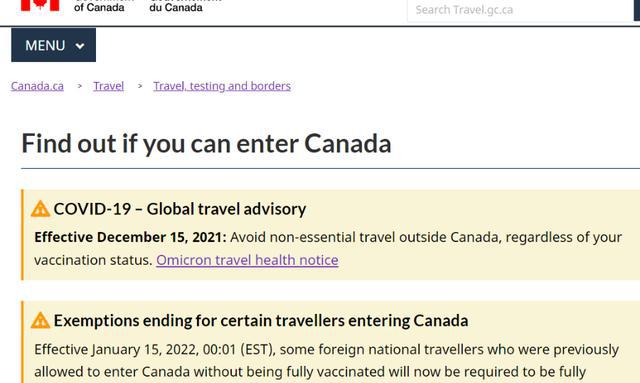Go to the Travel breadcrumb link
The image size is (640, 383).
click(x=109, y=86)
